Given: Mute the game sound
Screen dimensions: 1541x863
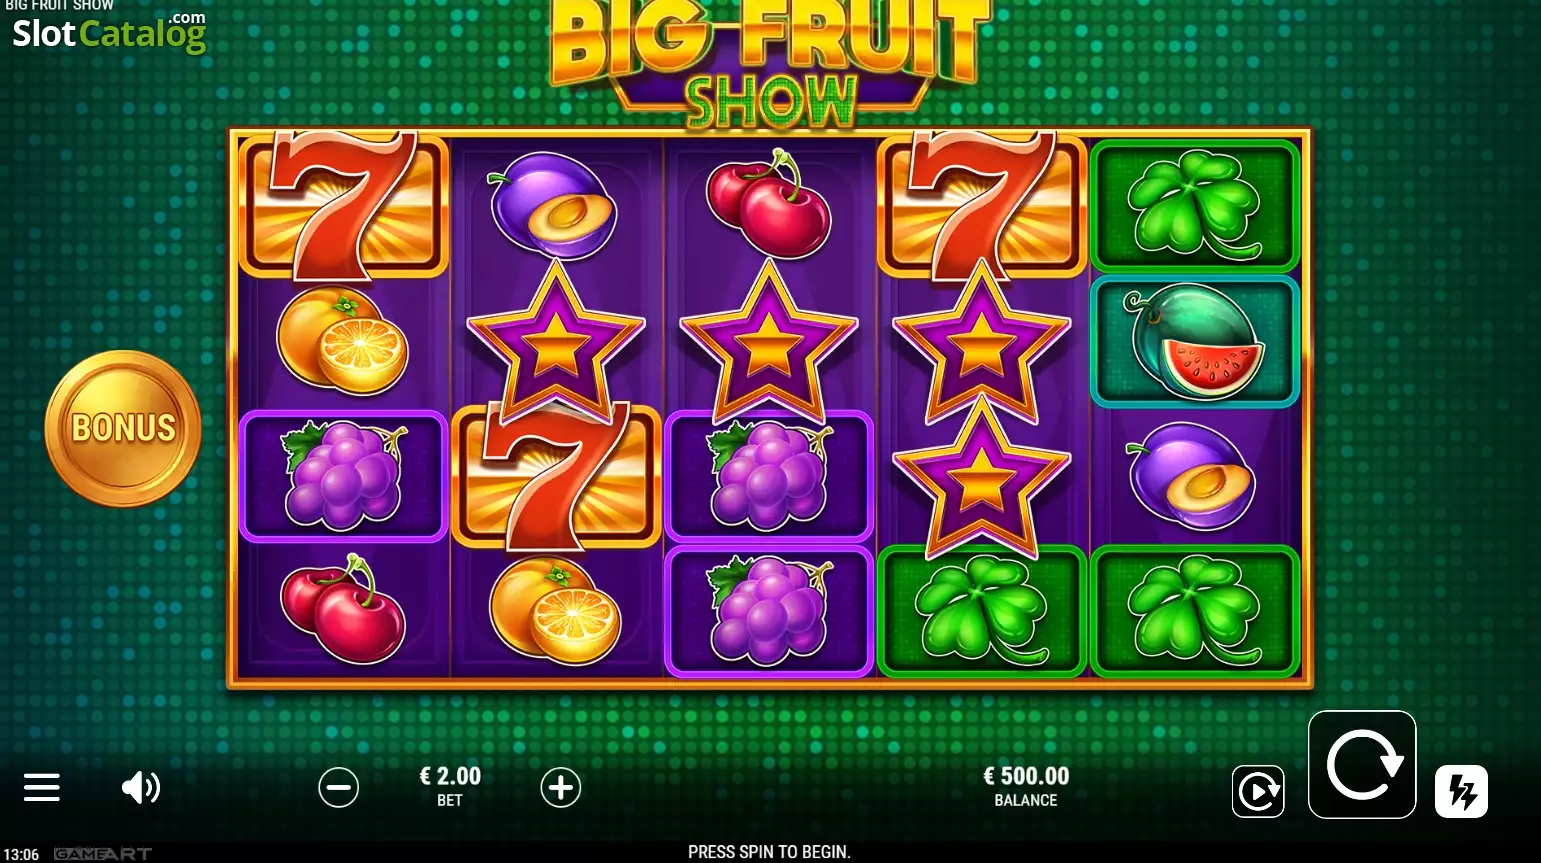Looking at the screenshot, I should pyautogui.click(x=141, y=788).
